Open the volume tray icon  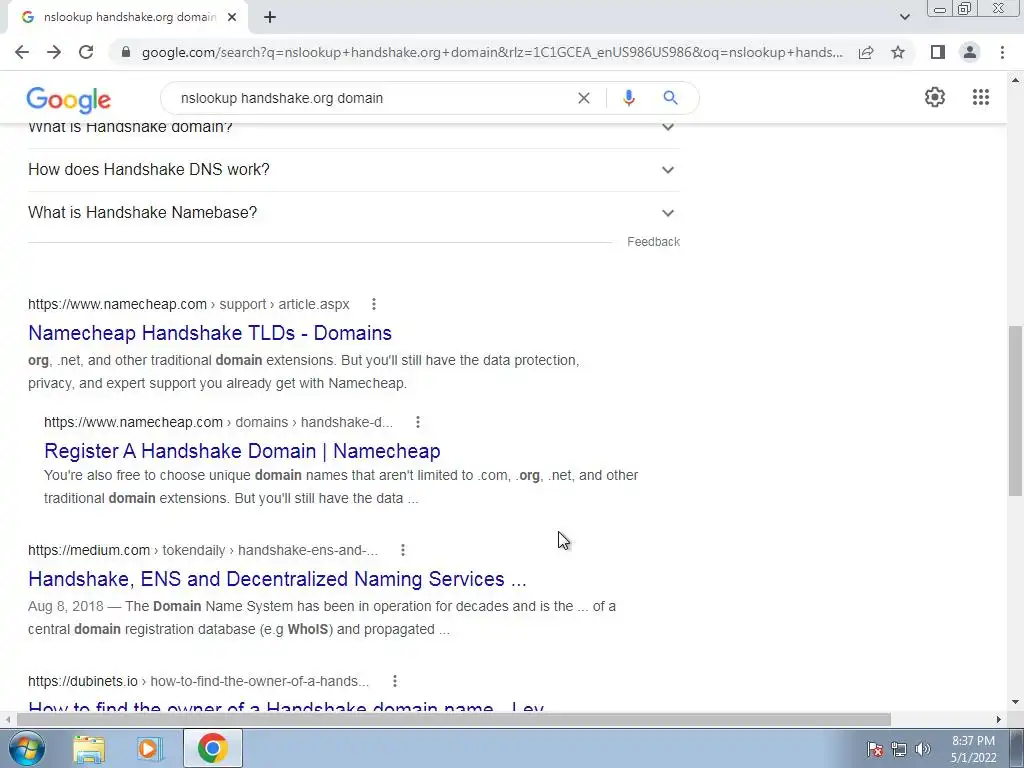[x=923, y=749]
